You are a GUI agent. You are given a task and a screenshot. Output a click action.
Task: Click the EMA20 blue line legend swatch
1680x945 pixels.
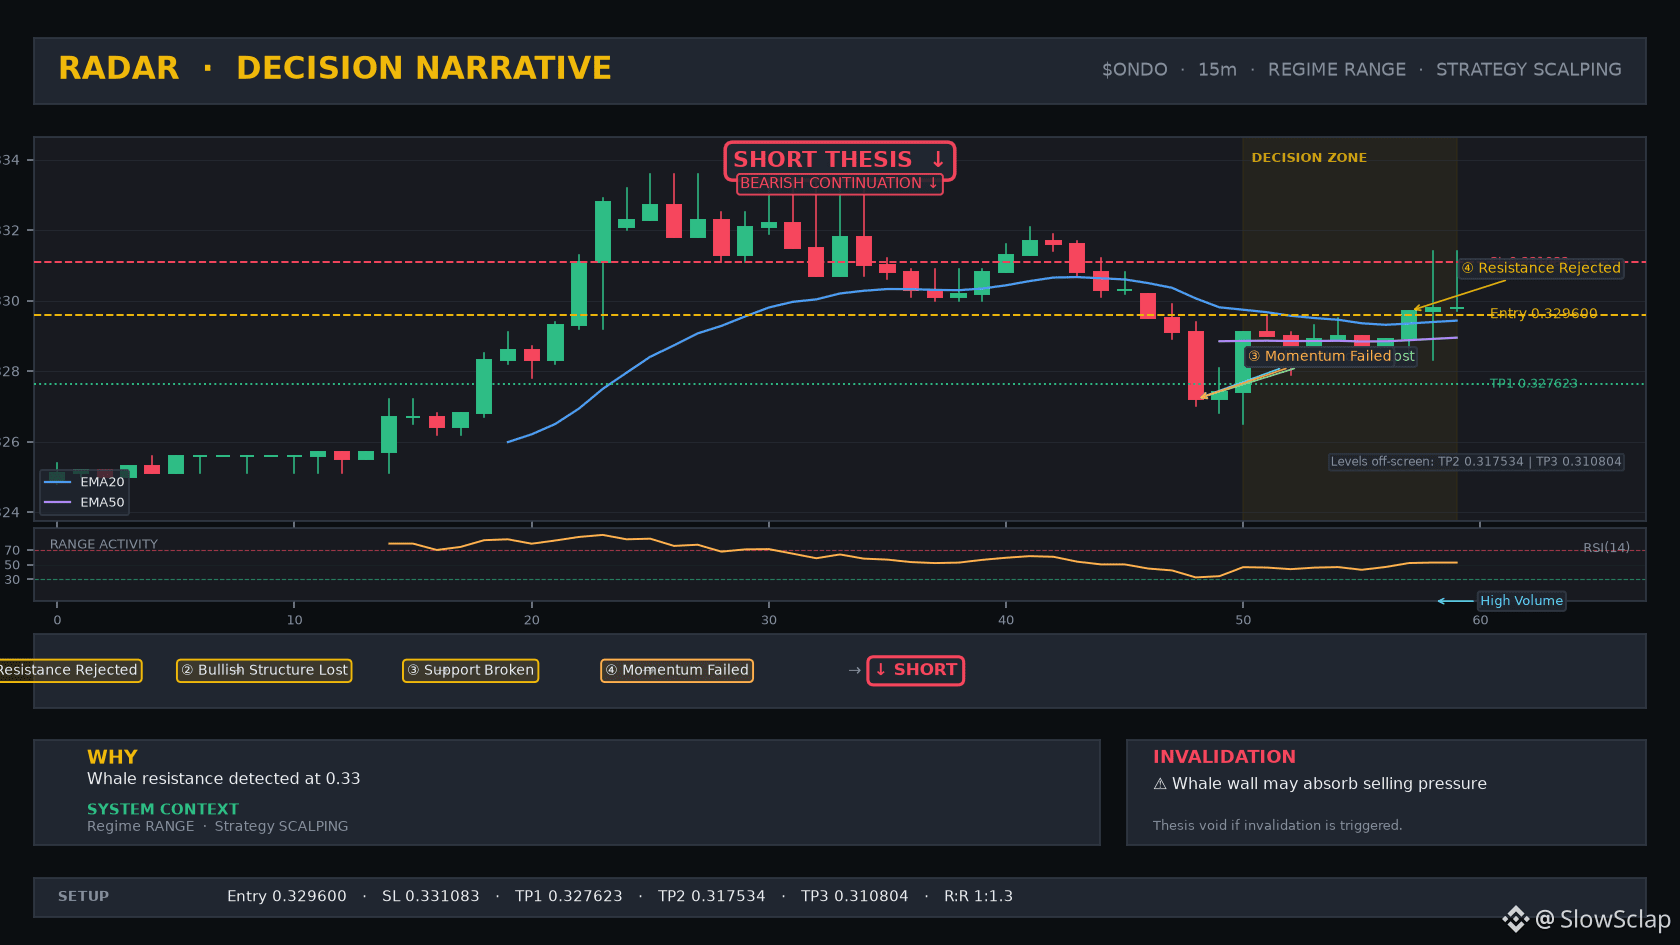(x=58, y=482)
